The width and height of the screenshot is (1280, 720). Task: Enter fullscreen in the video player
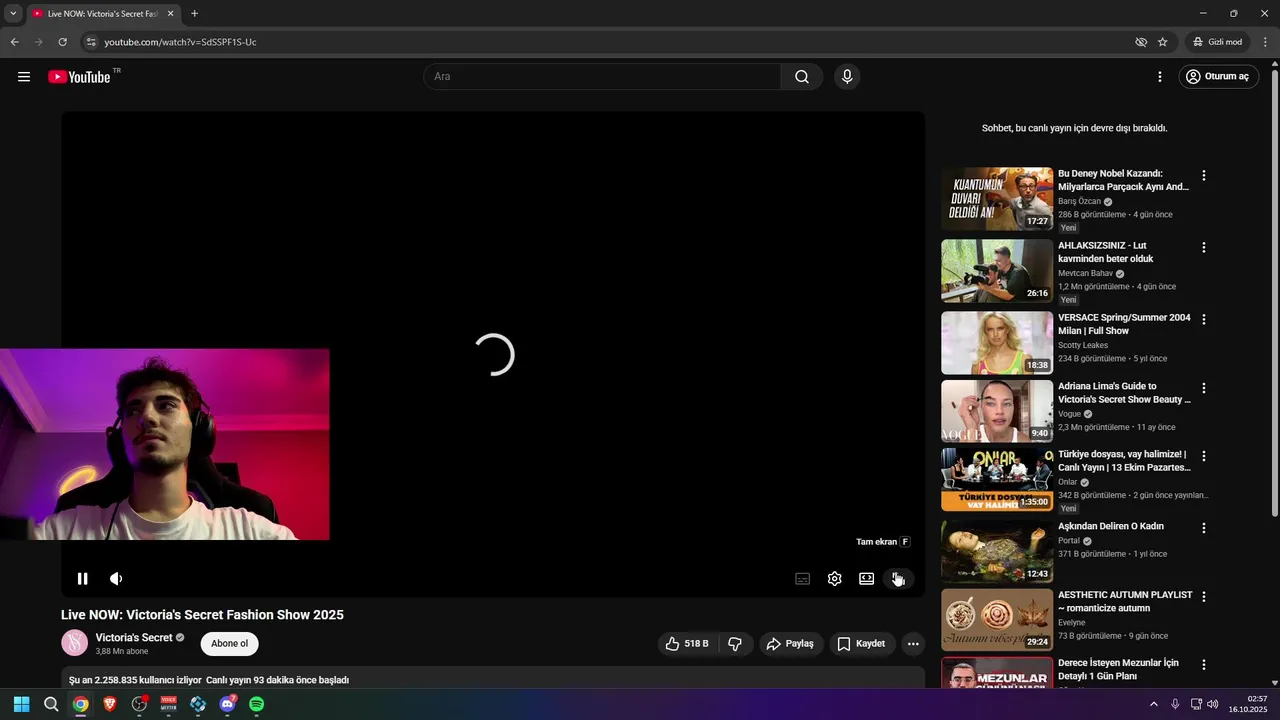click(x=898, y=578)
